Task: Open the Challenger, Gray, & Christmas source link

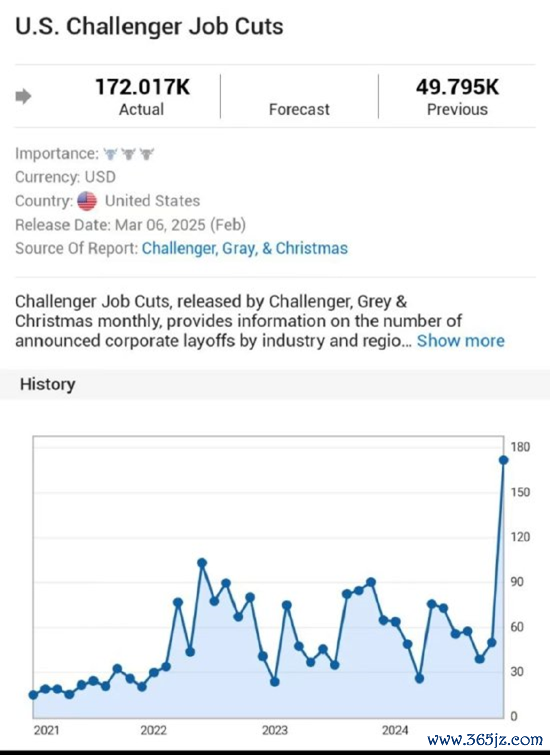Action: point(245,248)
